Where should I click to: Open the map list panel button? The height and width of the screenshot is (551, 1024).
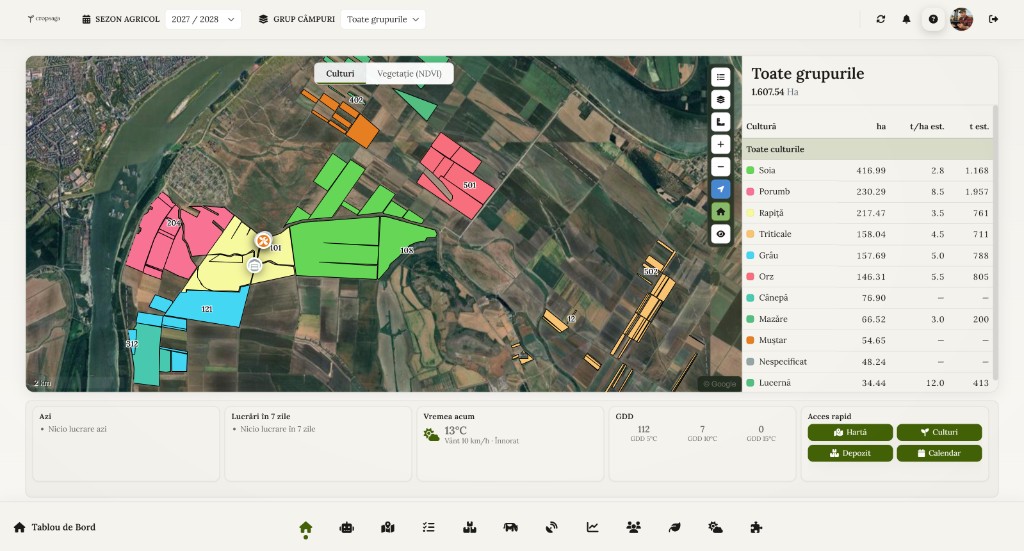720,77
